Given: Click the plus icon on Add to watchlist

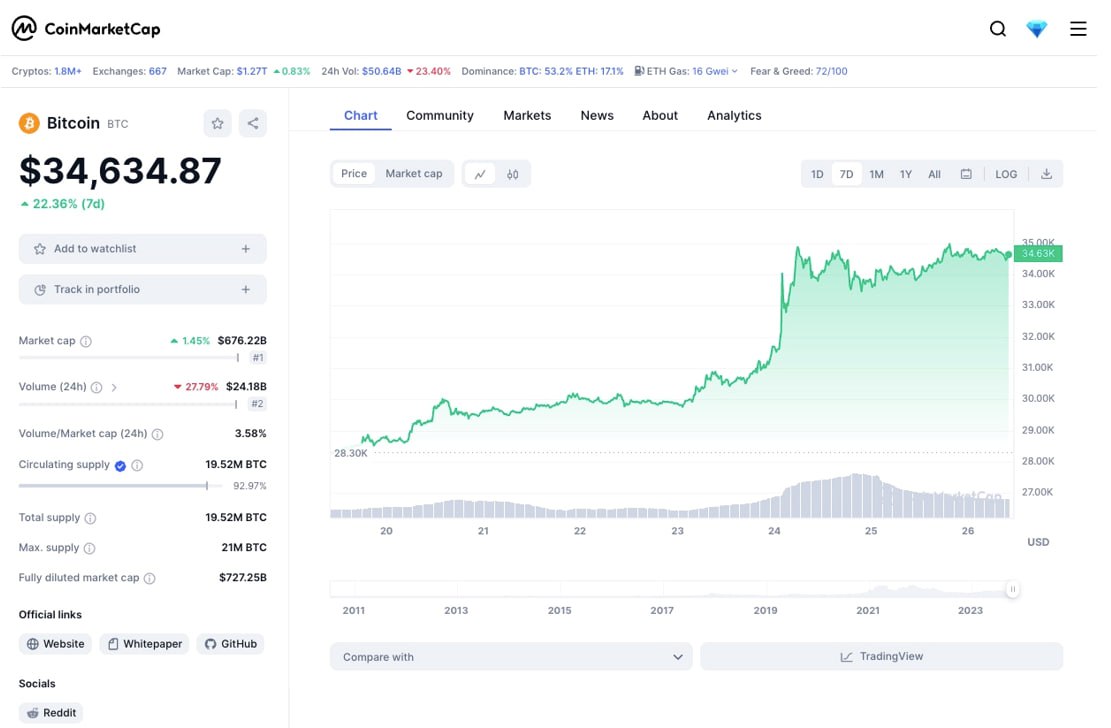Looking at the screenshot, I should pyautogui.click(x=246, y=249).
